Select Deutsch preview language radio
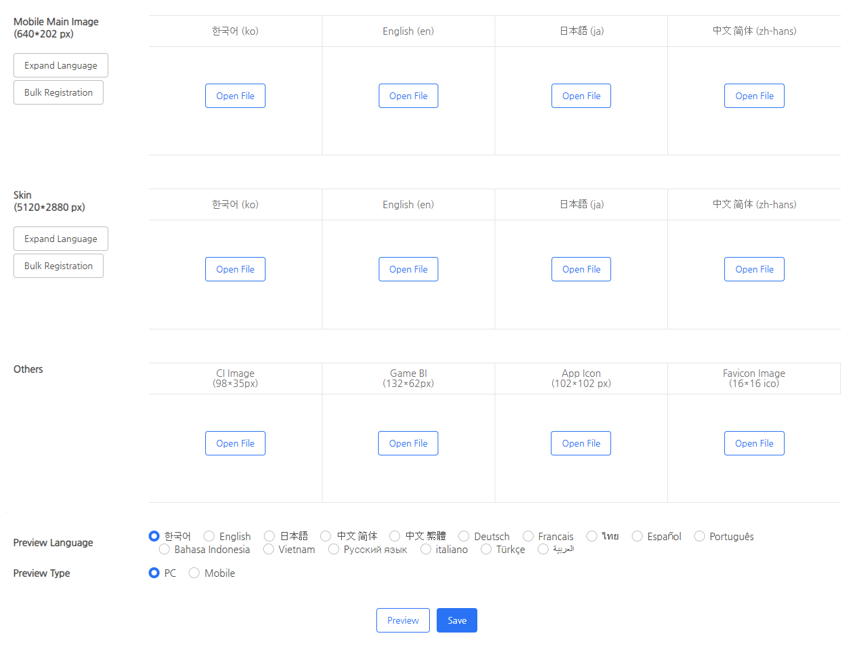 [x=464, y=537]
